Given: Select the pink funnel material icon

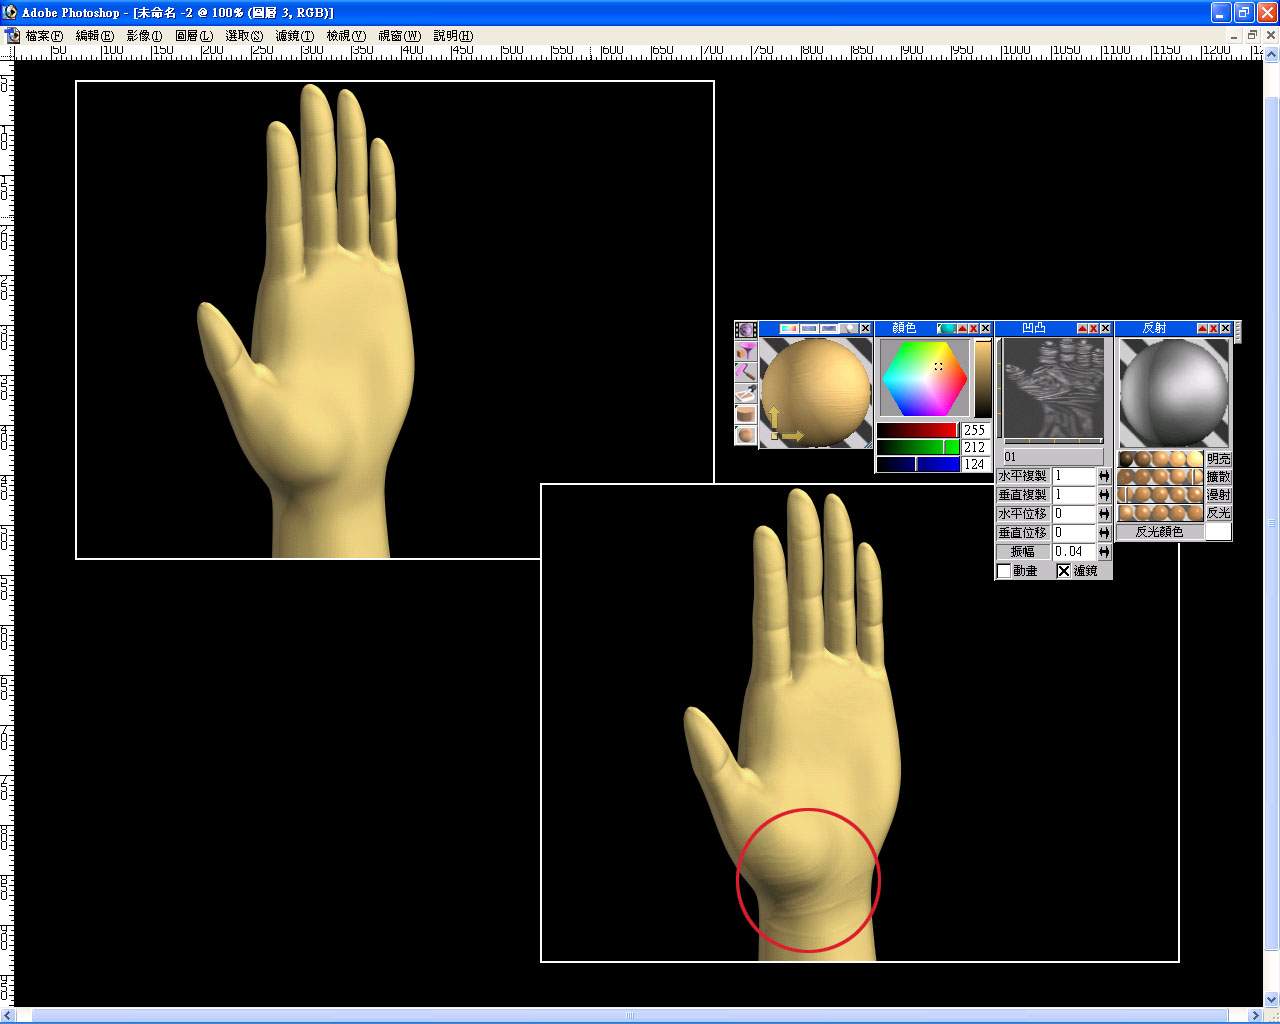Looking at the screenshot, I should click(x=745, y=351).
